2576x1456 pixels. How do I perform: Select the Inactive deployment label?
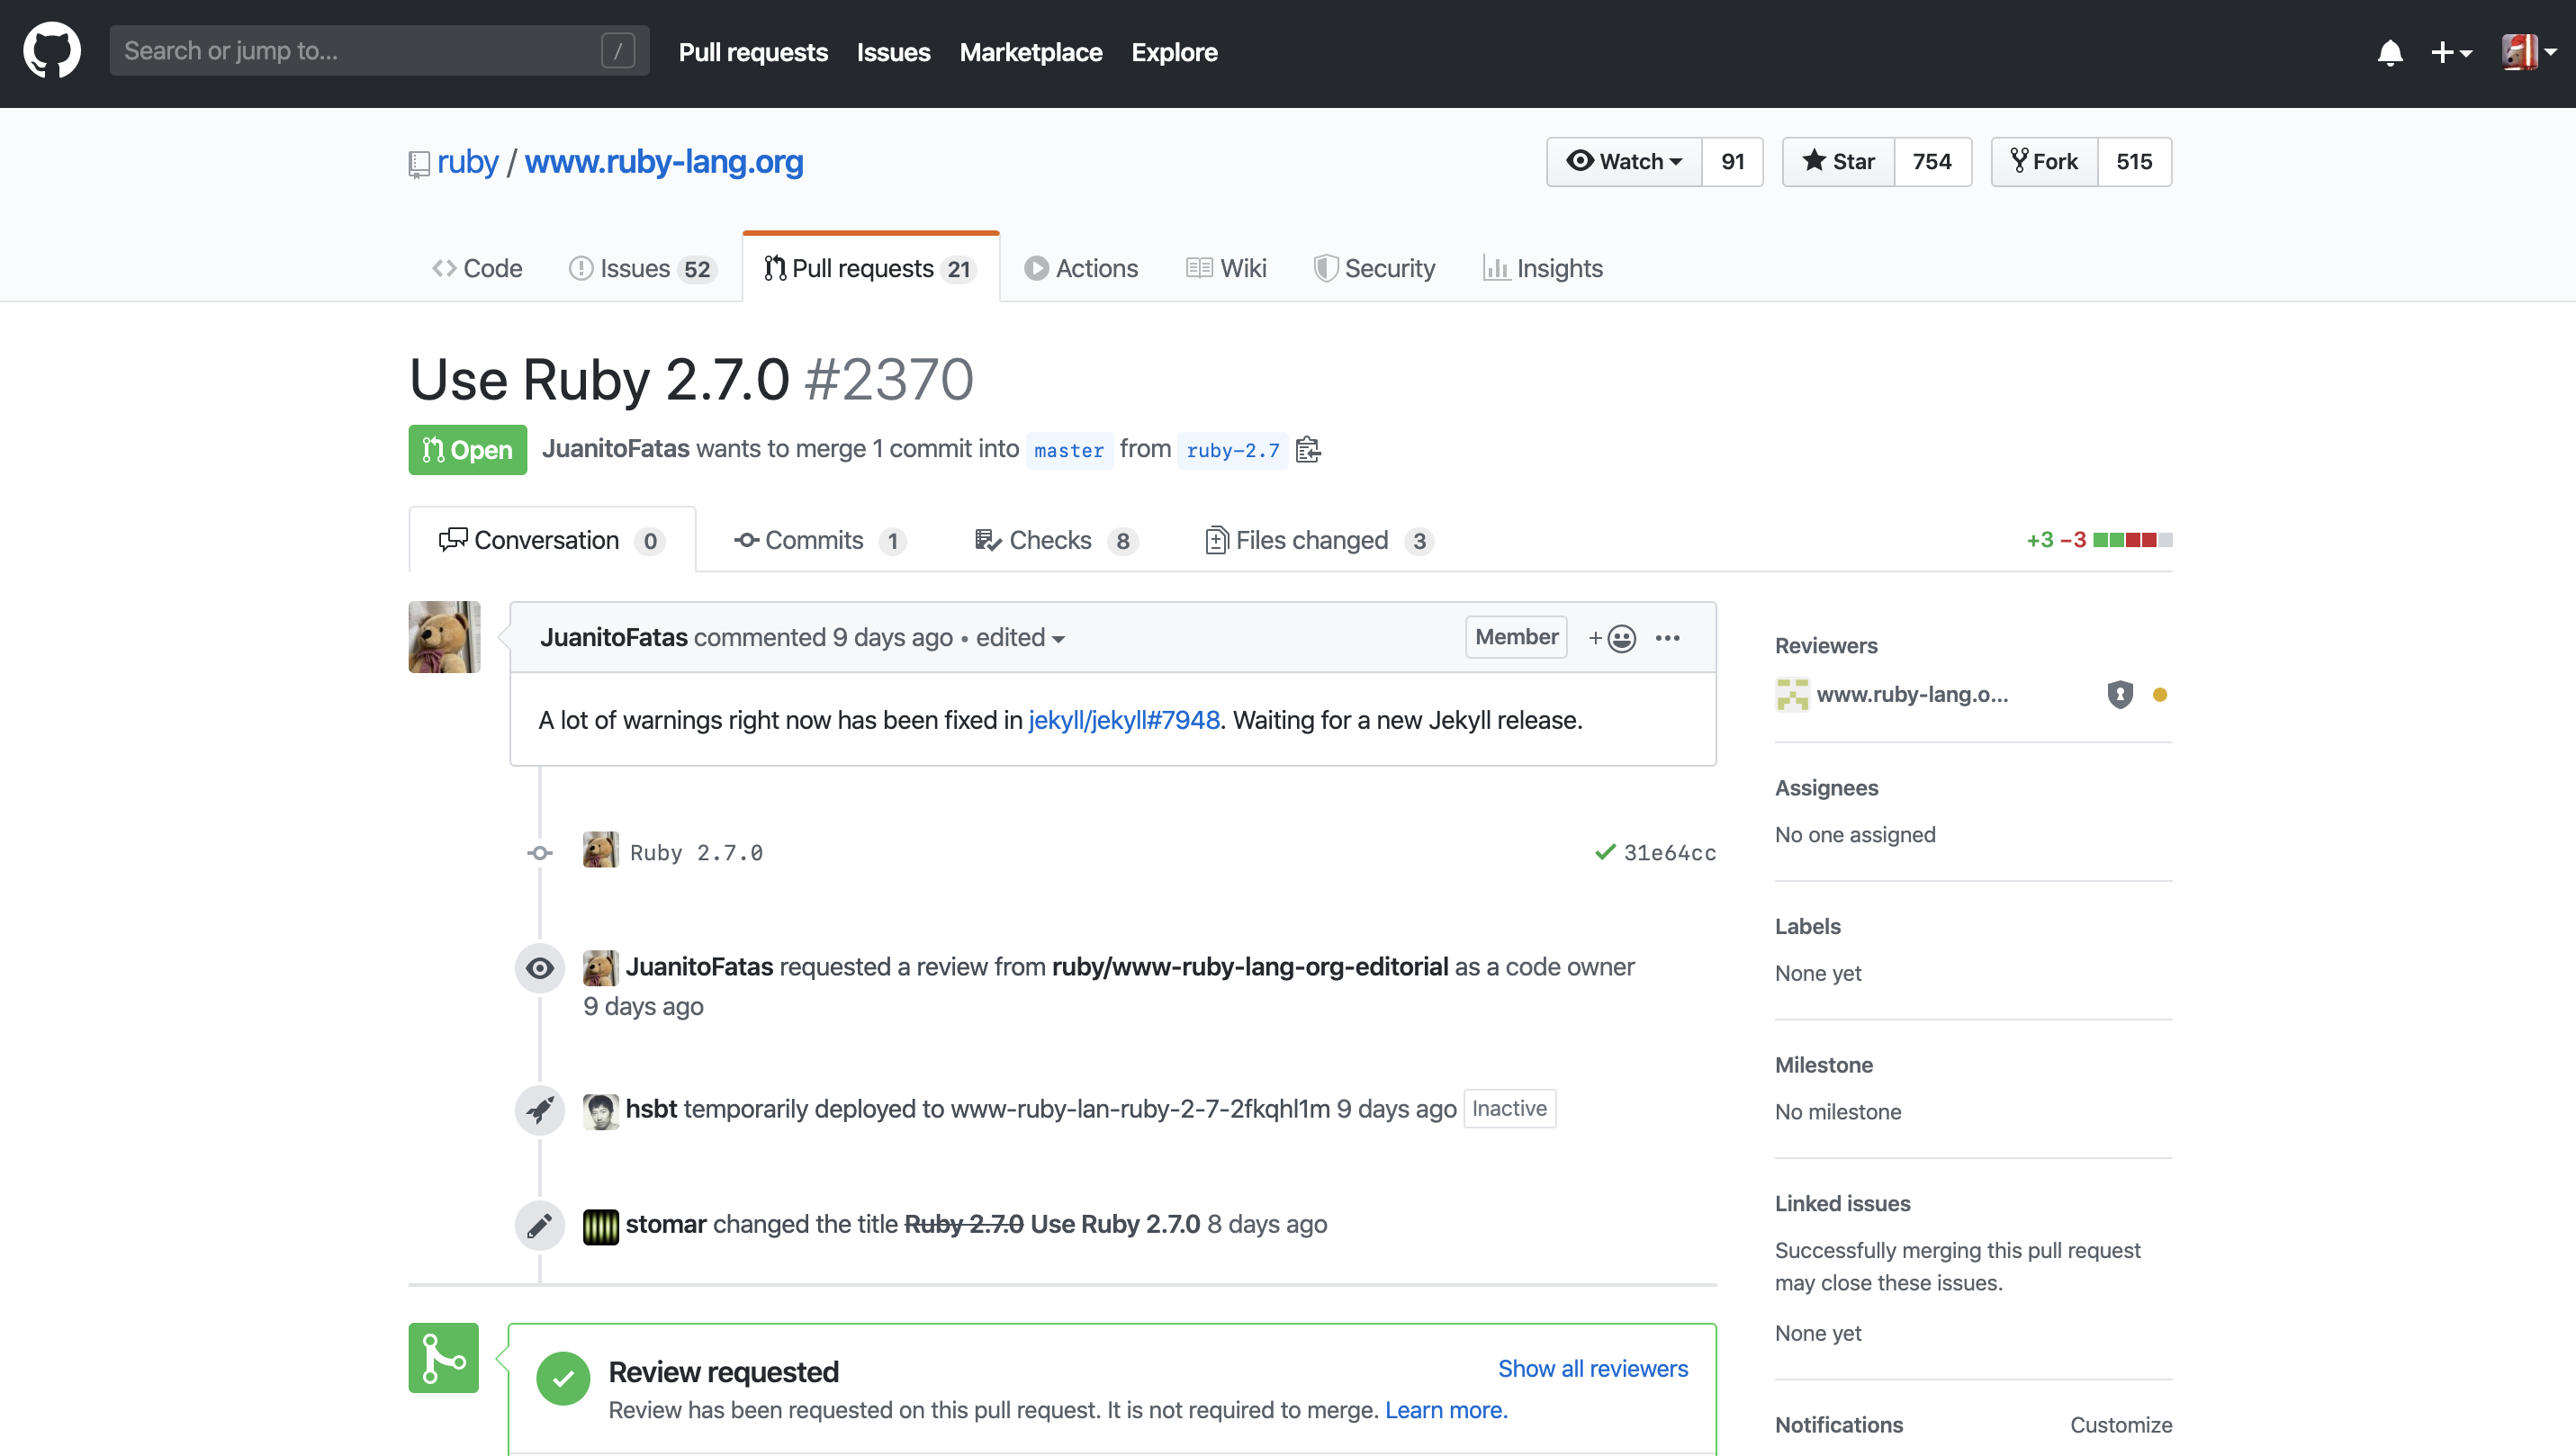[1509, 1109]
